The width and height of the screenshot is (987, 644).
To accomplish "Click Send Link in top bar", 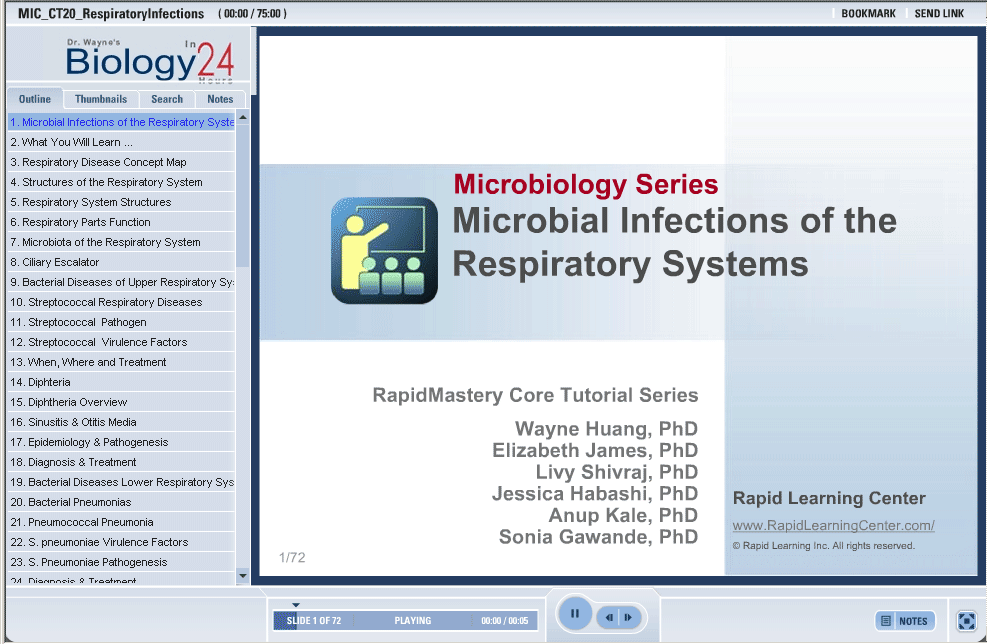I will pos(939,14).
